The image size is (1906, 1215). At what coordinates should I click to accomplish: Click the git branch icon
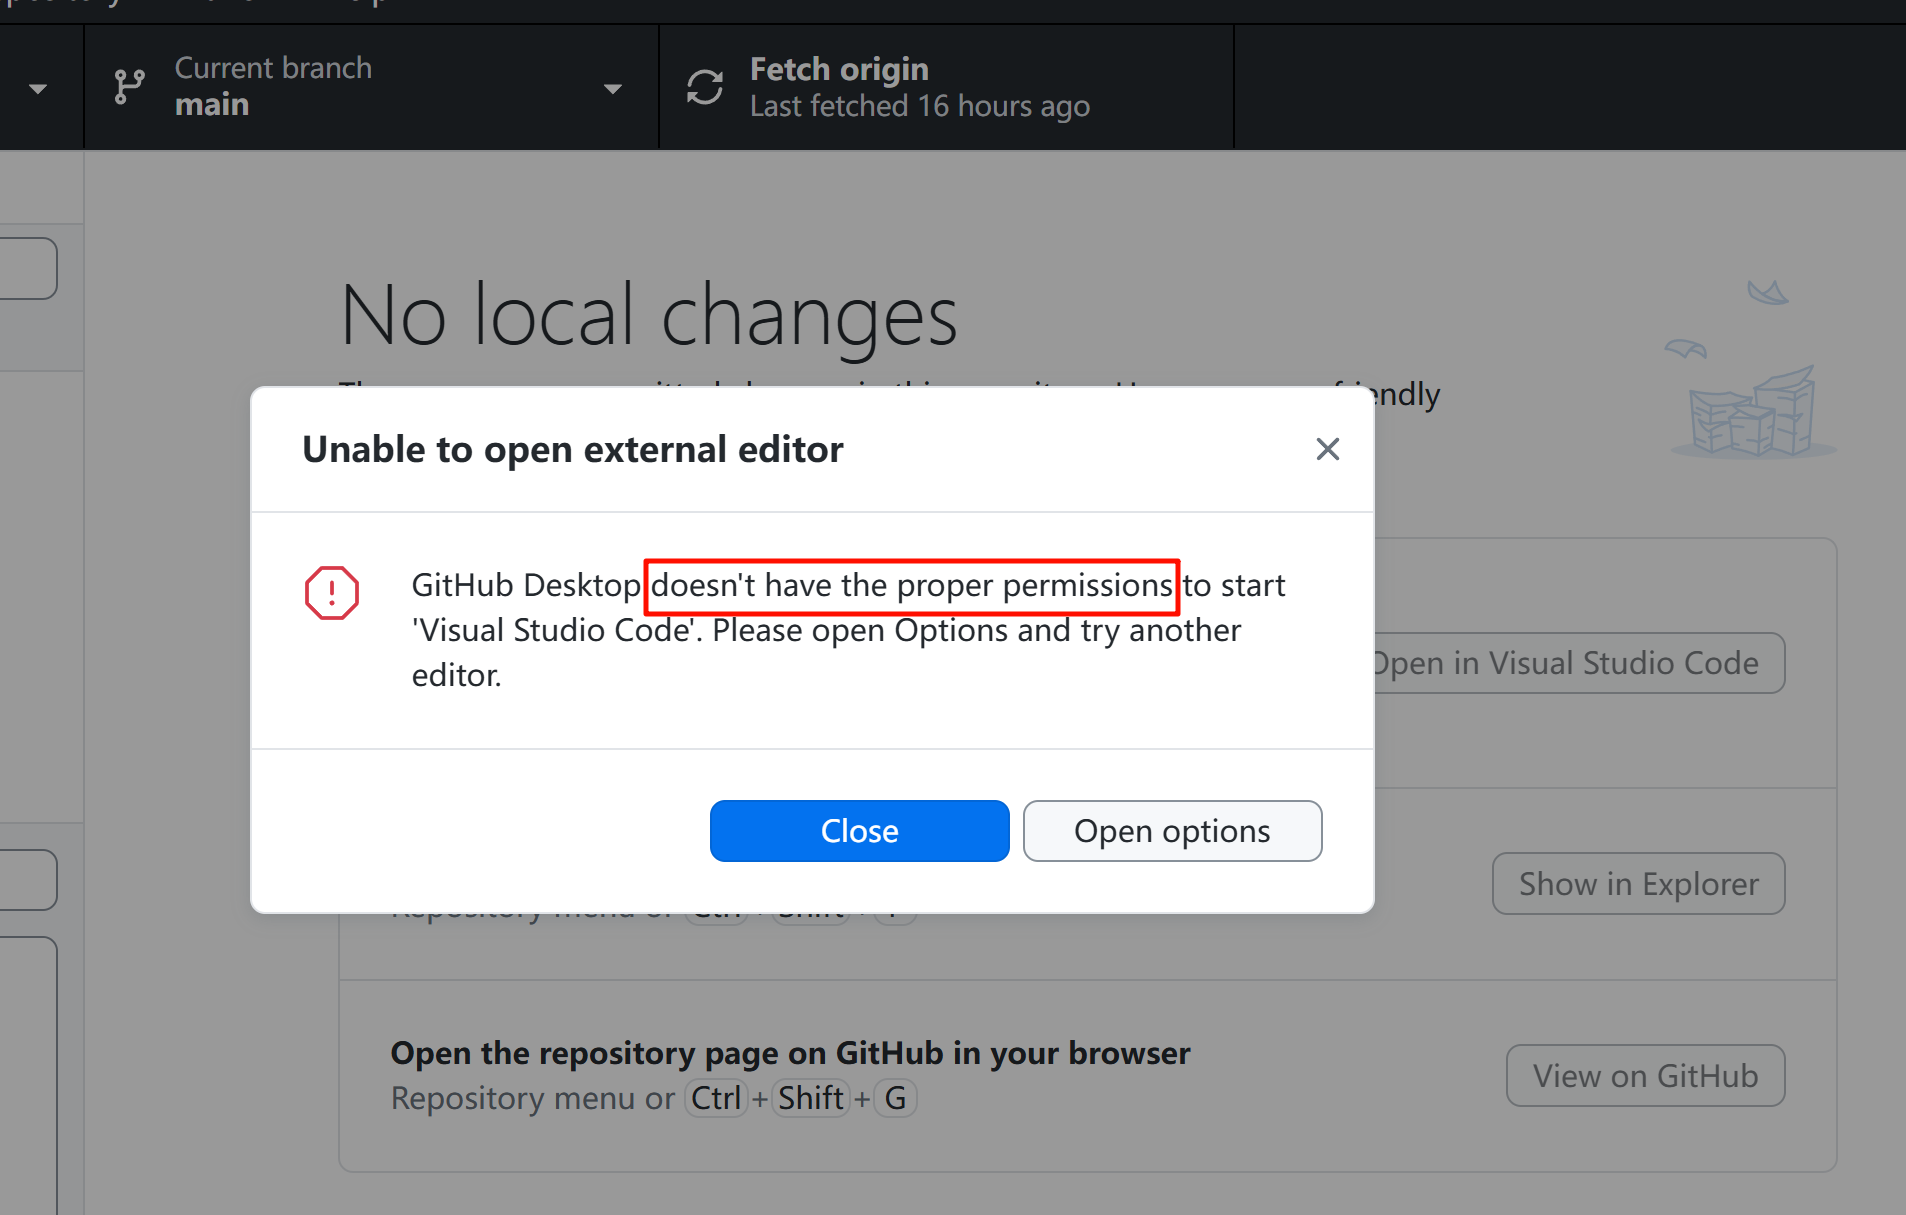129,87
